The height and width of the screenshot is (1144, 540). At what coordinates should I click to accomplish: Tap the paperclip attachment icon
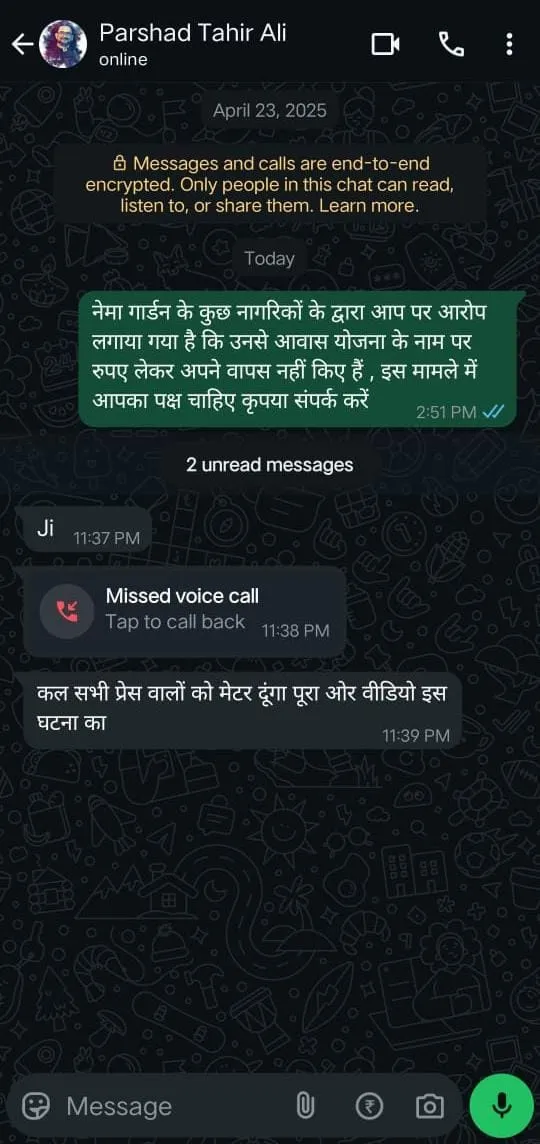coord(304,1107)
